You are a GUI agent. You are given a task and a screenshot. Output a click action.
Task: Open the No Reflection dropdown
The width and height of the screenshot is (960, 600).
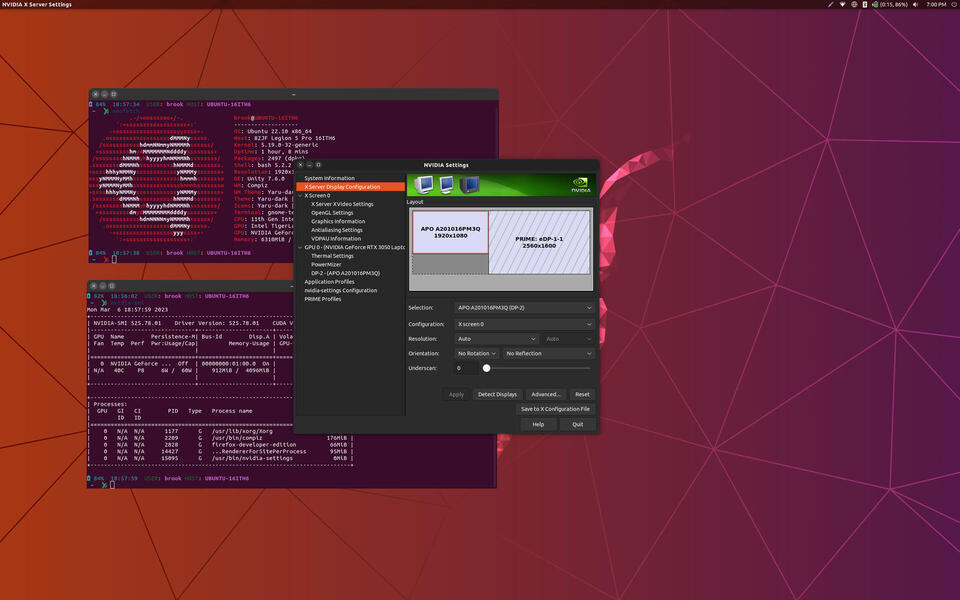[549, 353]
